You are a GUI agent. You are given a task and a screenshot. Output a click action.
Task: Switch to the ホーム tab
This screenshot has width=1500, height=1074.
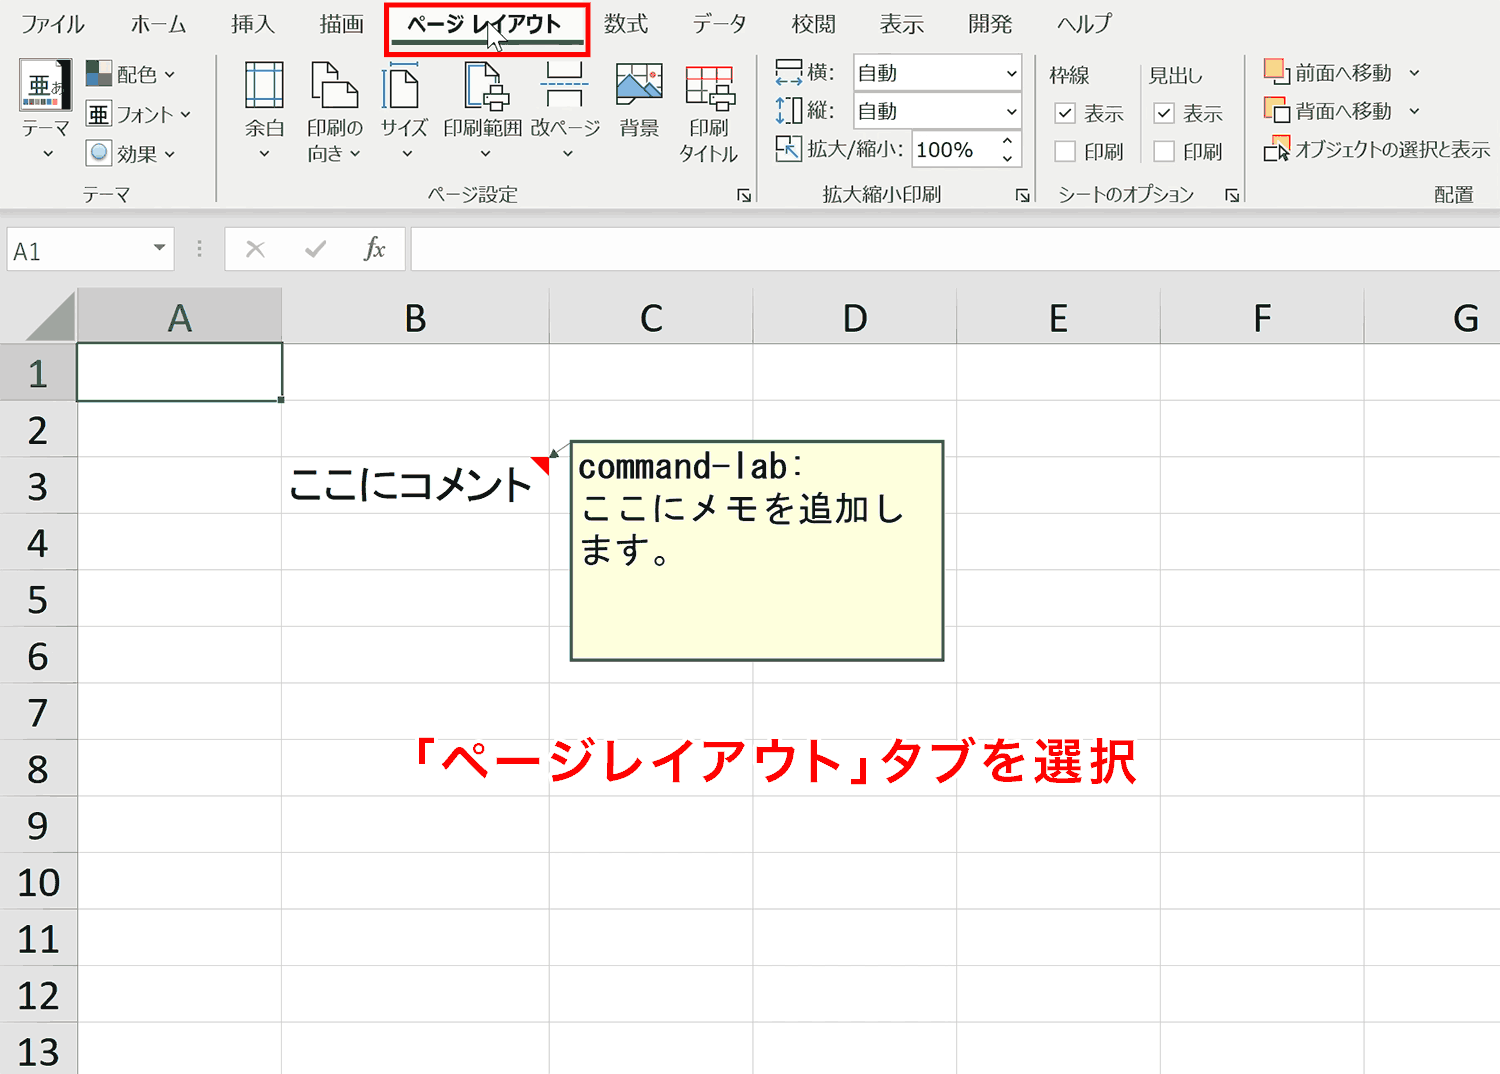[159, 24]
